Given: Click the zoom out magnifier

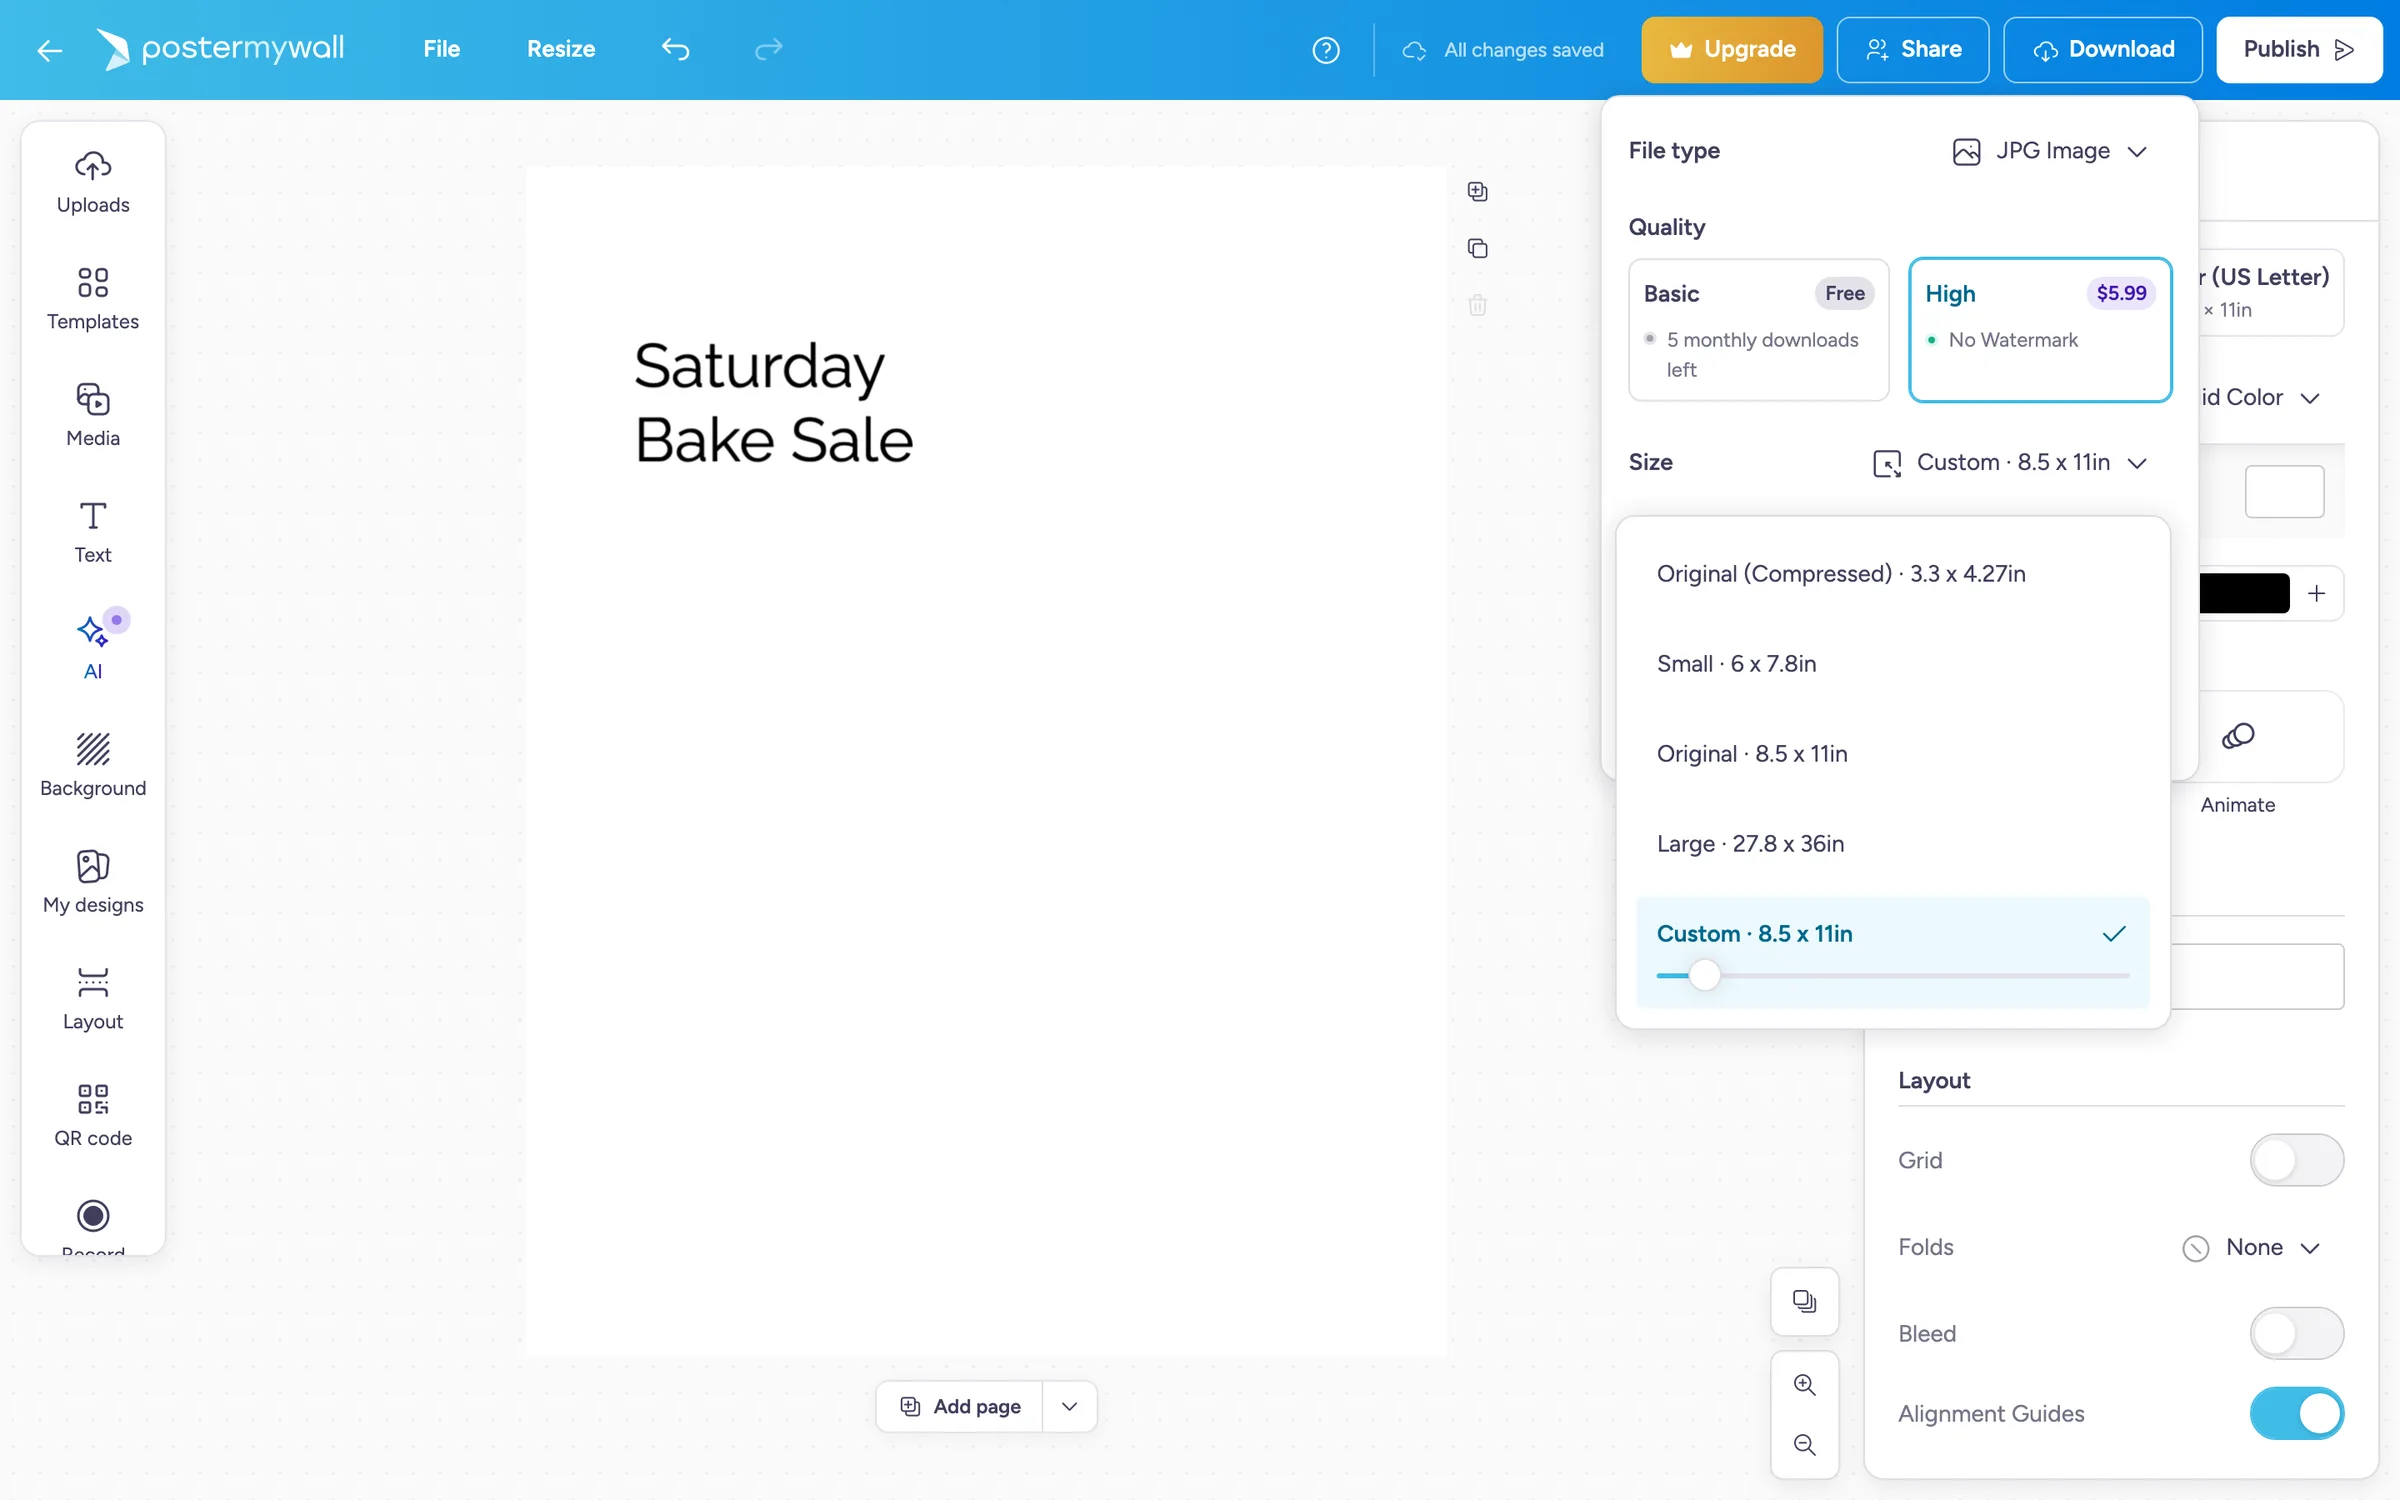Looking at the screenshot, I should click(x=1805, y=1444).
